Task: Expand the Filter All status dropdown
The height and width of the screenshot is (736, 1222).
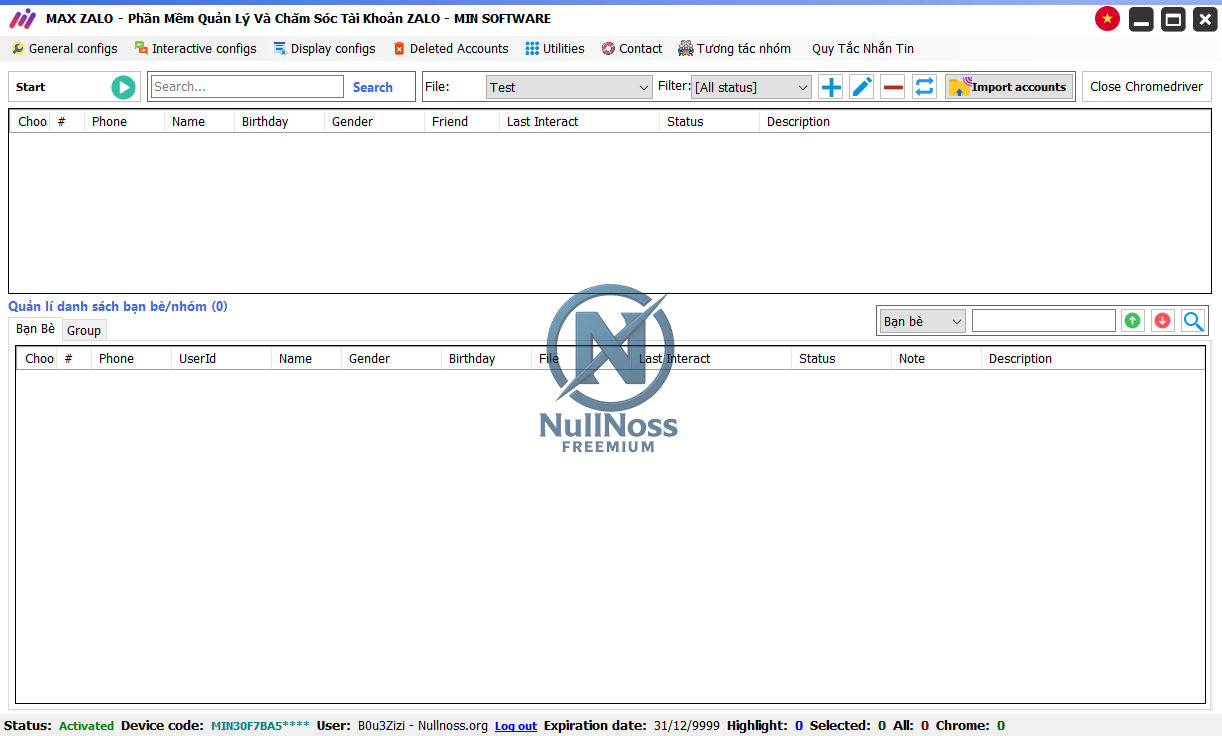Action: [x=751, y=88]
